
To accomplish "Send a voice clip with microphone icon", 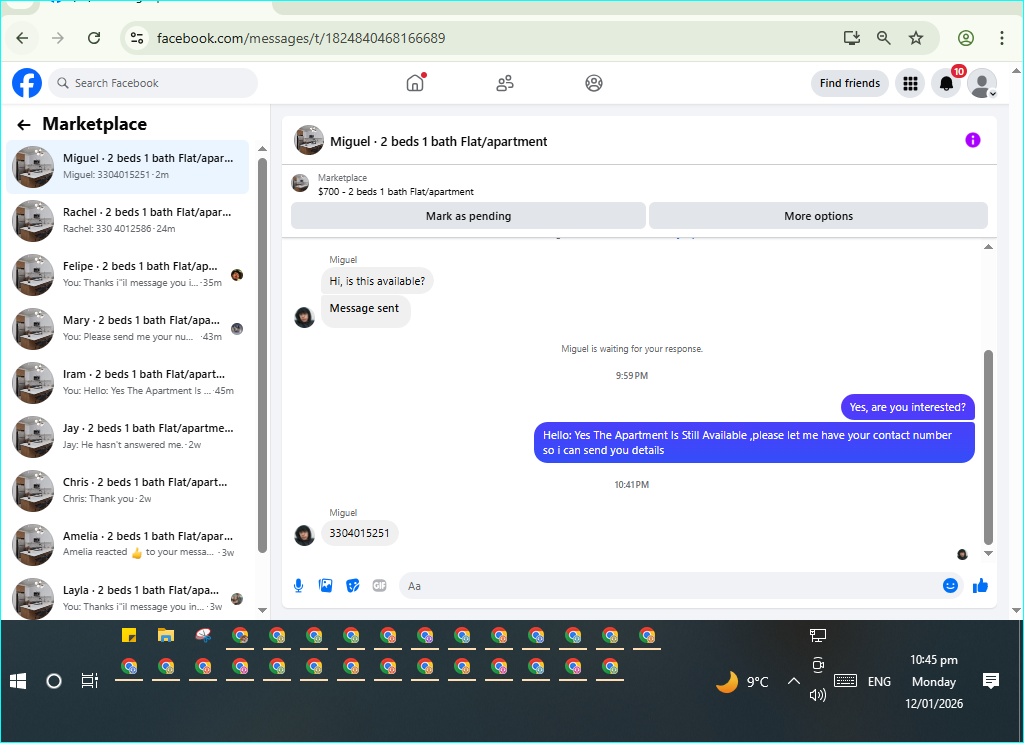I will coord(298,586).
